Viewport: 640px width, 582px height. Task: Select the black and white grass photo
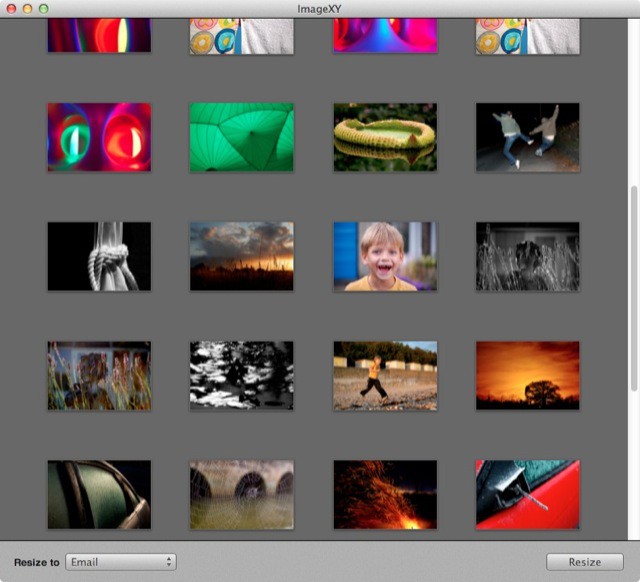[x=527, y=256]
